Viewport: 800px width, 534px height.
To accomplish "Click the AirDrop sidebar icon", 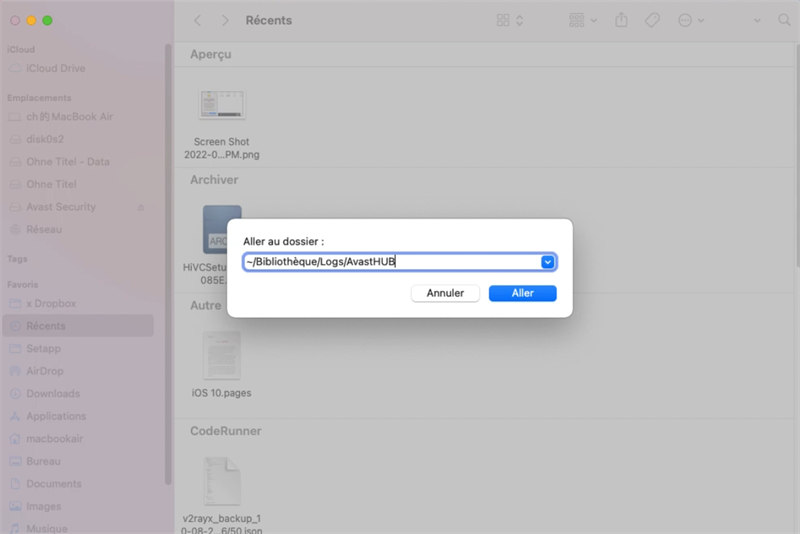I will [x=15, y=371].
